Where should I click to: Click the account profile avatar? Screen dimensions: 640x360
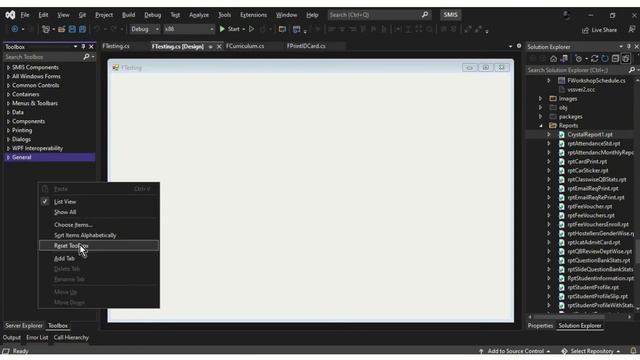[x=567, y=15]
